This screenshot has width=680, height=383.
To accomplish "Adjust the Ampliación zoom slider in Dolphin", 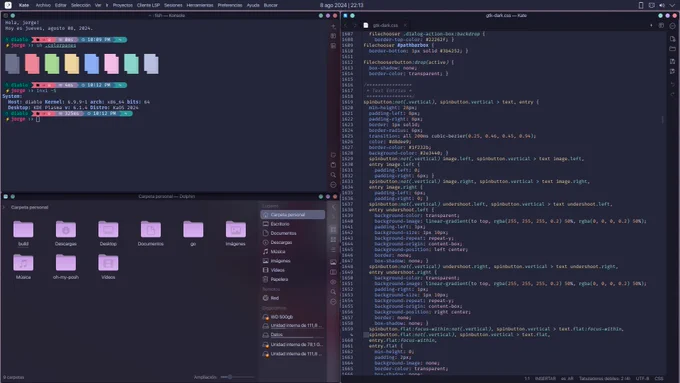I will point(237,377).
